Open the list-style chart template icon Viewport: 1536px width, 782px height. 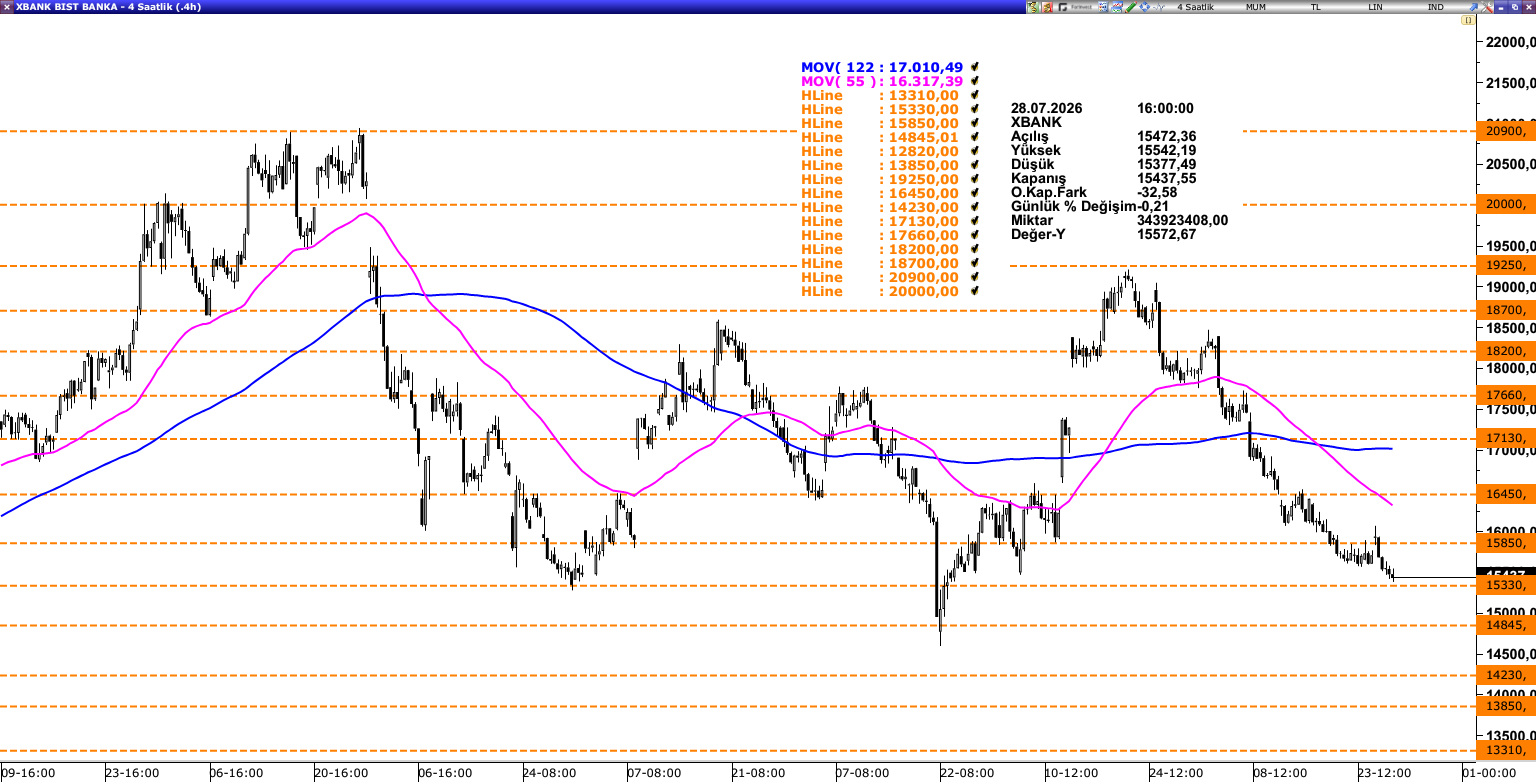click(1103, 7)
